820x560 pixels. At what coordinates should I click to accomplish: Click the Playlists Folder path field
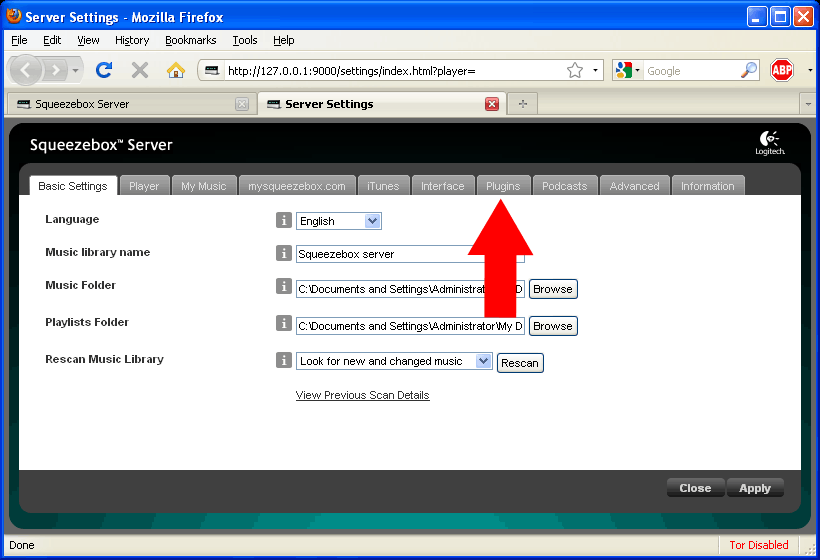pos(410,326)
